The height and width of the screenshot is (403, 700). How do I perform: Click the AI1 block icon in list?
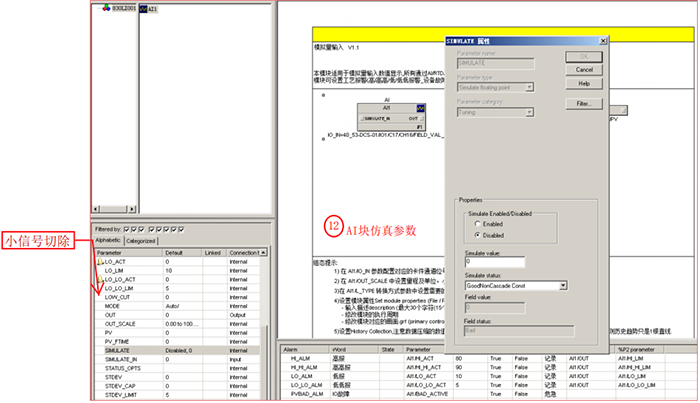point(143,8)
